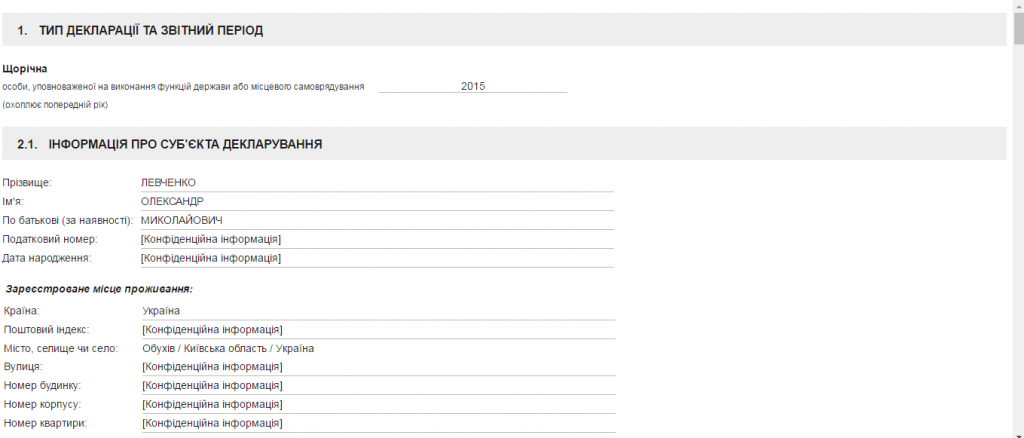The image size is (1024, 438).
Task: Click the Податковий номер confidential value
Action: click(x=376, y=240)
